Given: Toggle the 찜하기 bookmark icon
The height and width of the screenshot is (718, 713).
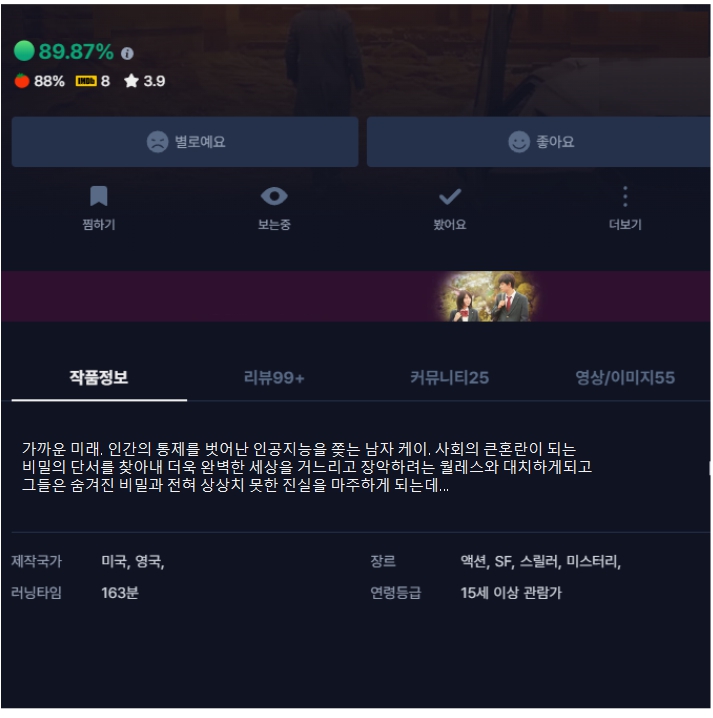Looking at the screenshot, I should pos(99,196).
